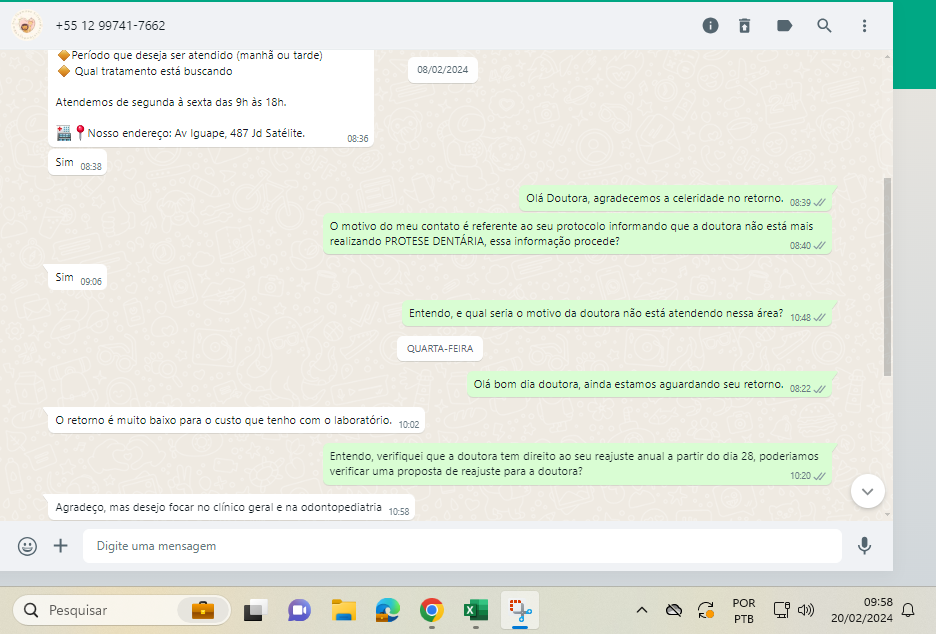The width and height of the screenshot is (936, 634).
Task: Open the notifications bell in taskbar
Action: pos(908,610)
